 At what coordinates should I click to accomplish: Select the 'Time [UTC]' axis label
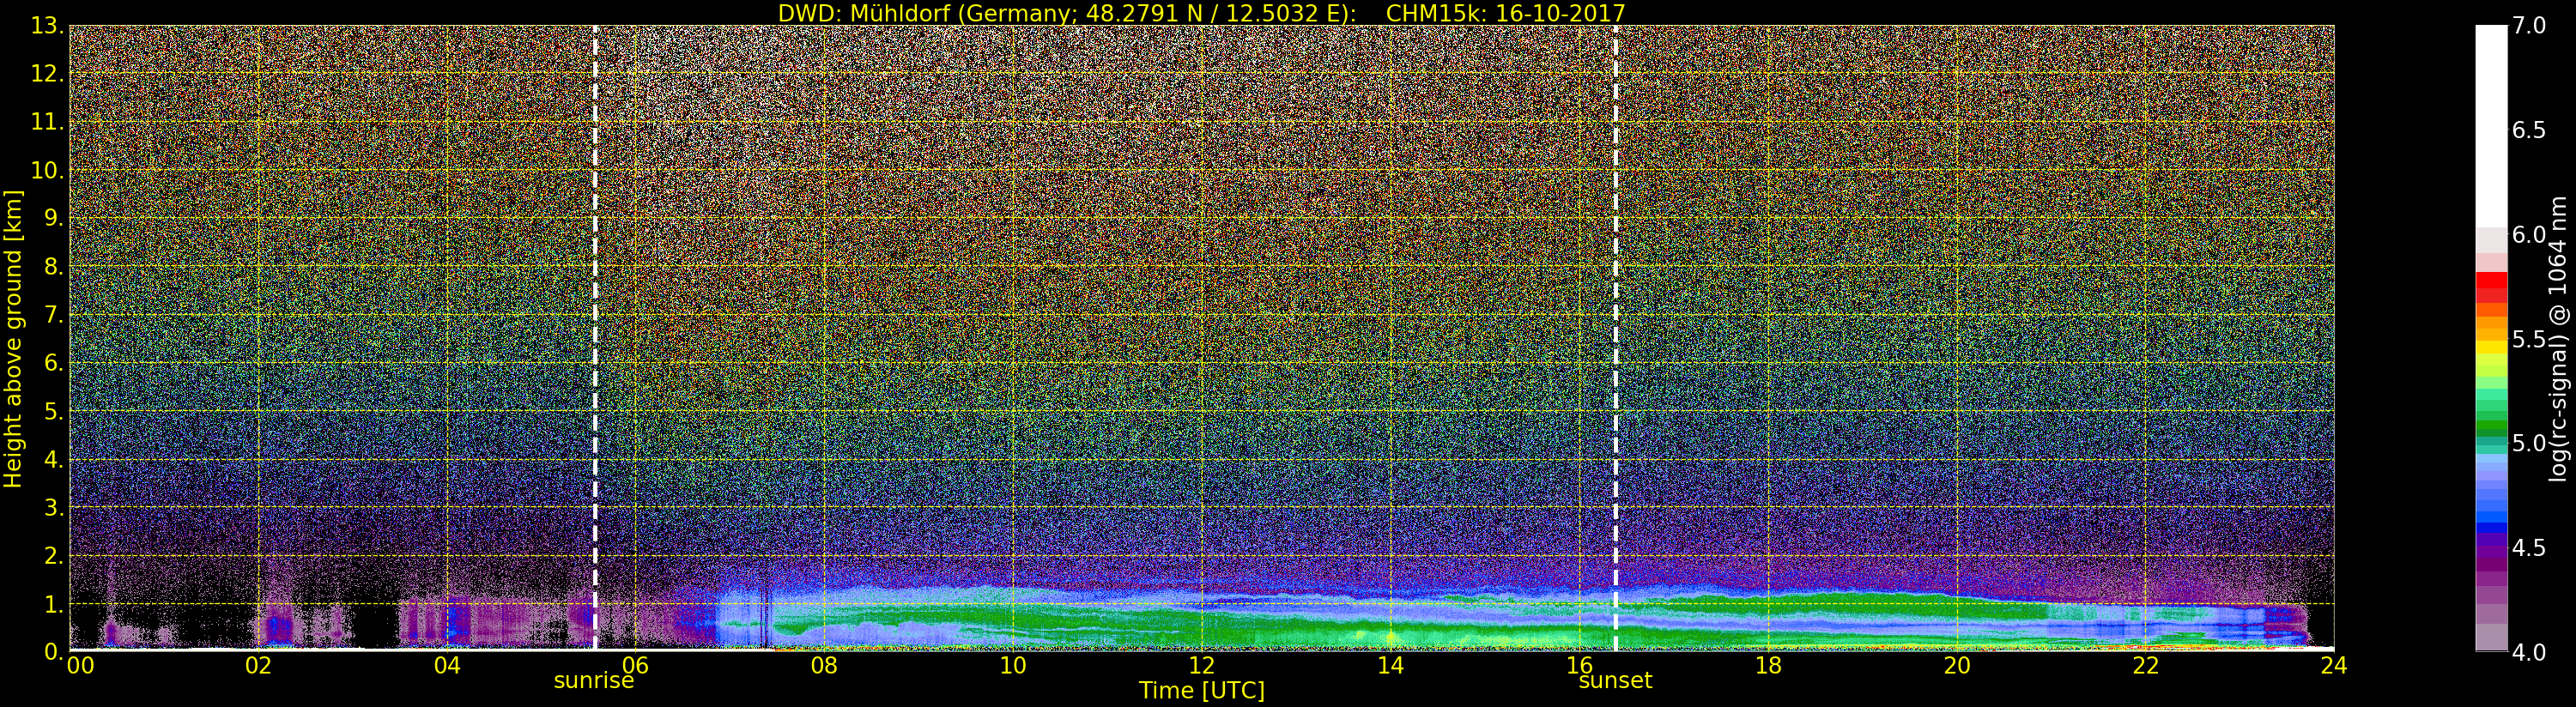[x=1202, y=690]
